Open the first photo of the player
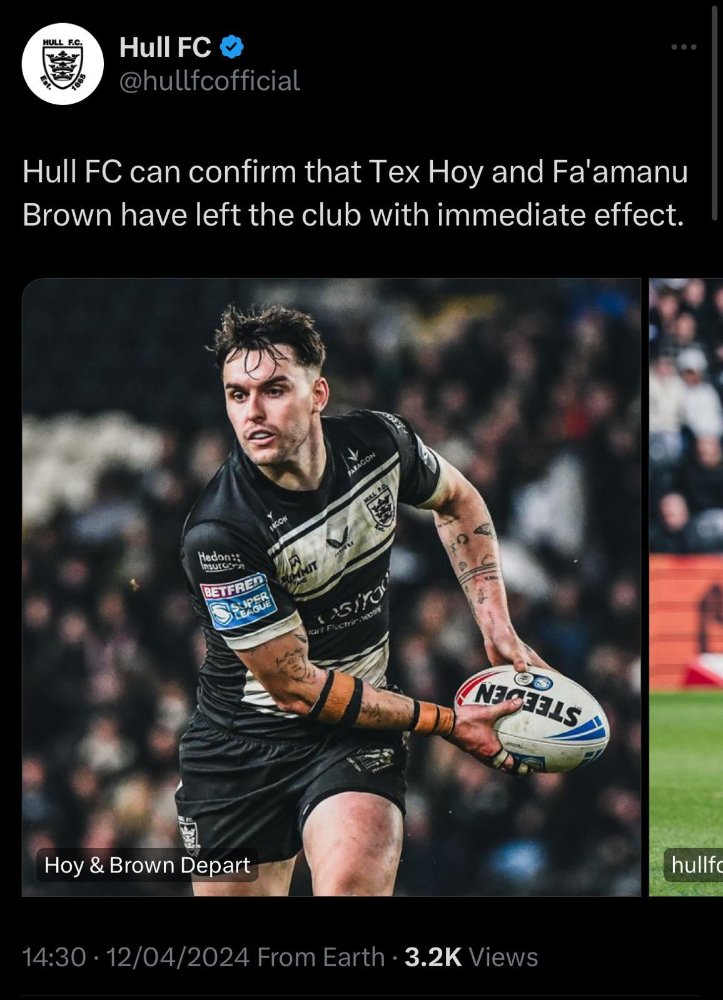 (x=331, y=587)
